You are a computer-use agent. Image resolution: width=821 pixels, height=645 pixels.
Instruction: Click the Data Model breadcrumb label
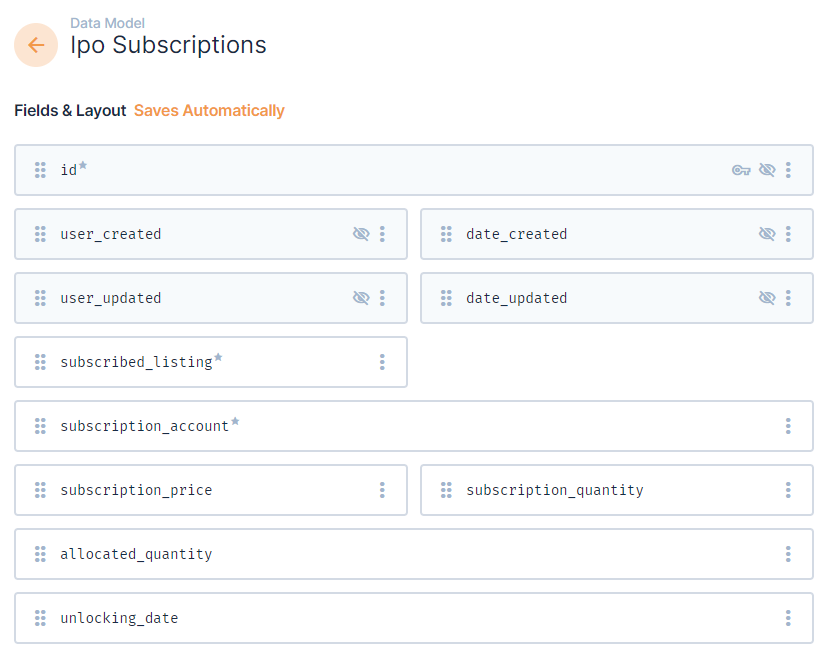[x=107, y=23]
